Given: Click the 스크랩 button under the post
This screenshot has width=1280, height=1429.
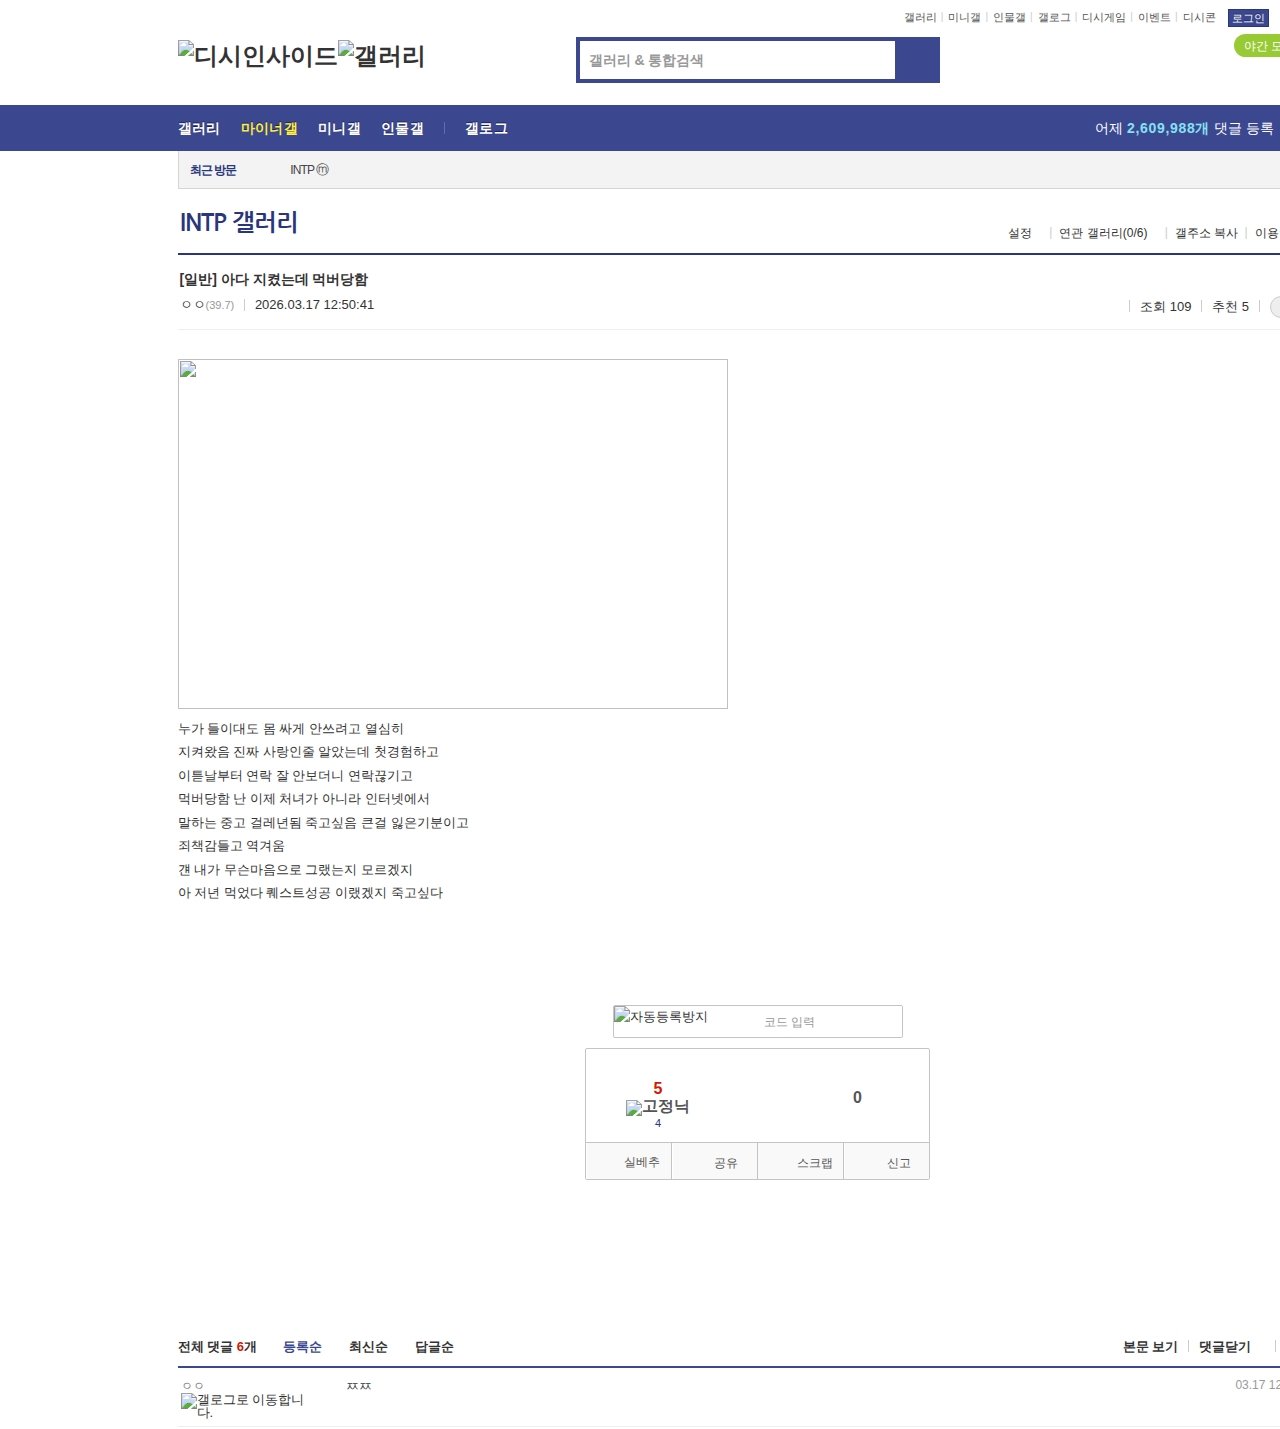Looking at the screenshot, I should [814, 1163].
